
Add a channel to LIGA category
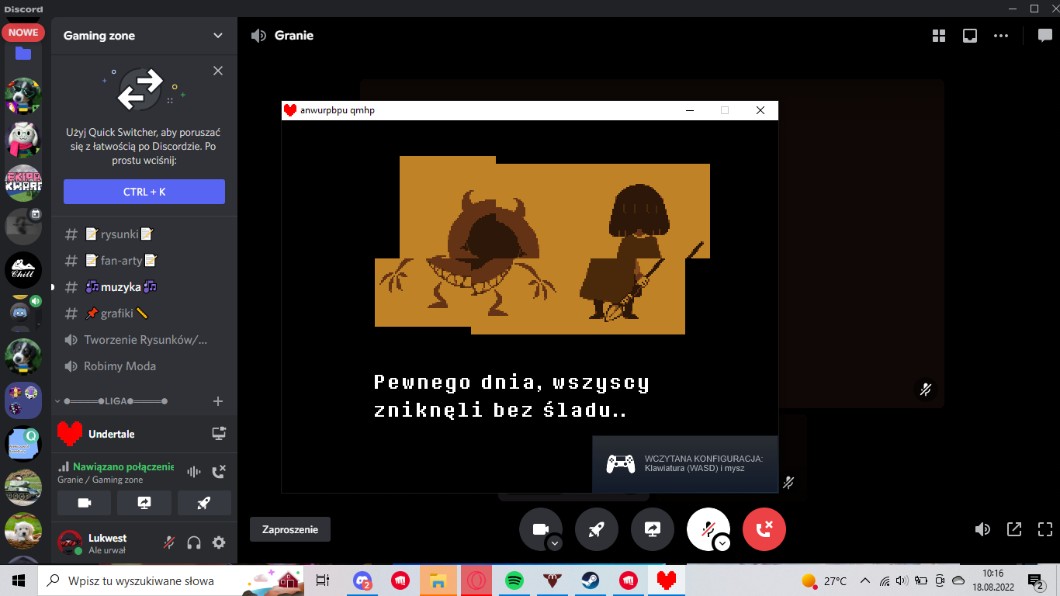coord(218,401)
